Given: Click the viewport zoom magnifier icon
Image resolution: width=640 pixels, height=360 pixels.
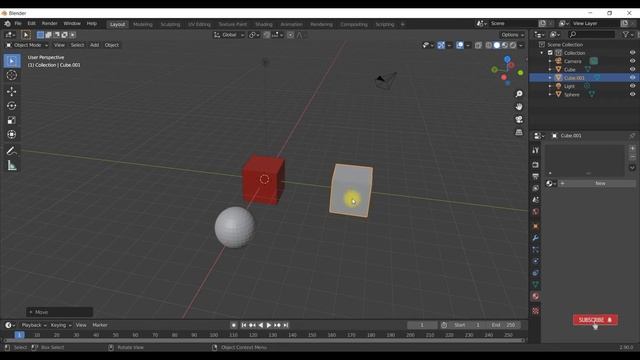Looking at the screenshot, I should coord(519,94).
